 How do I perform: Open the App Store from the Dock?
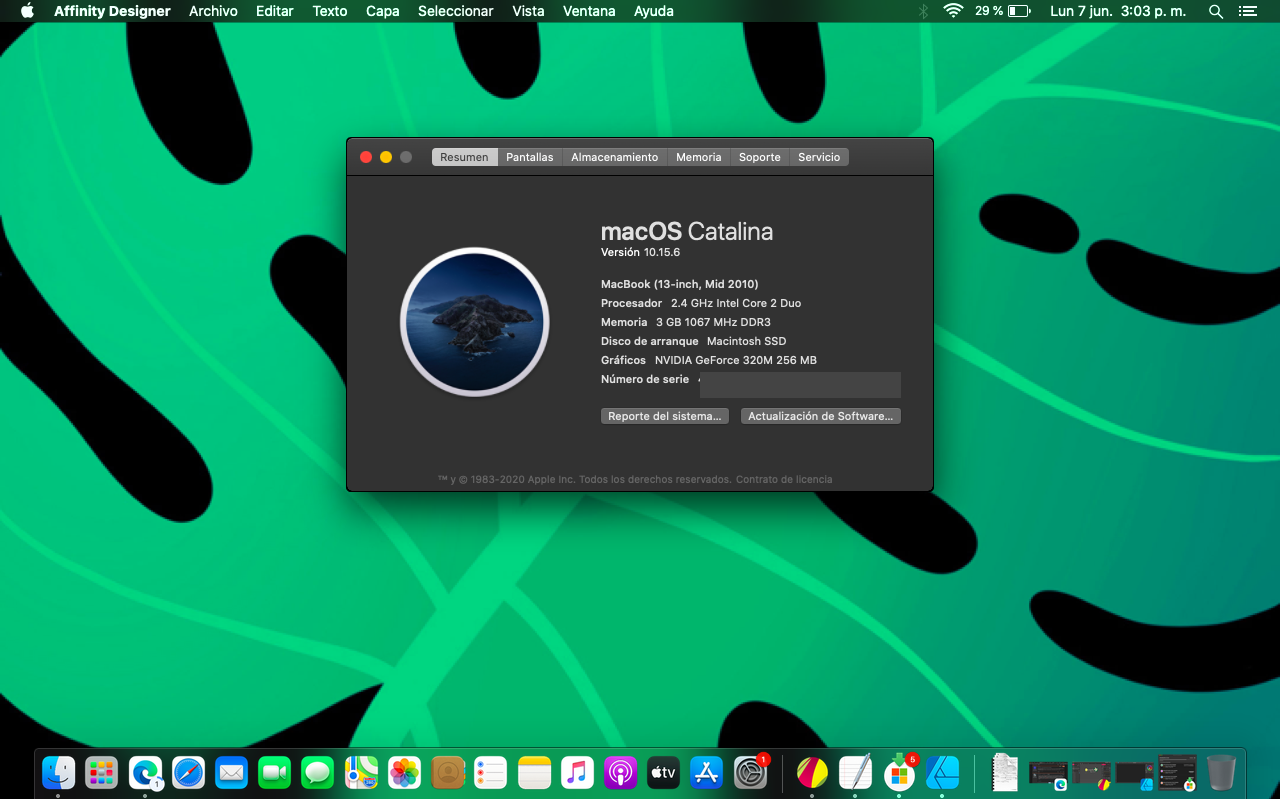pos(707,772)
